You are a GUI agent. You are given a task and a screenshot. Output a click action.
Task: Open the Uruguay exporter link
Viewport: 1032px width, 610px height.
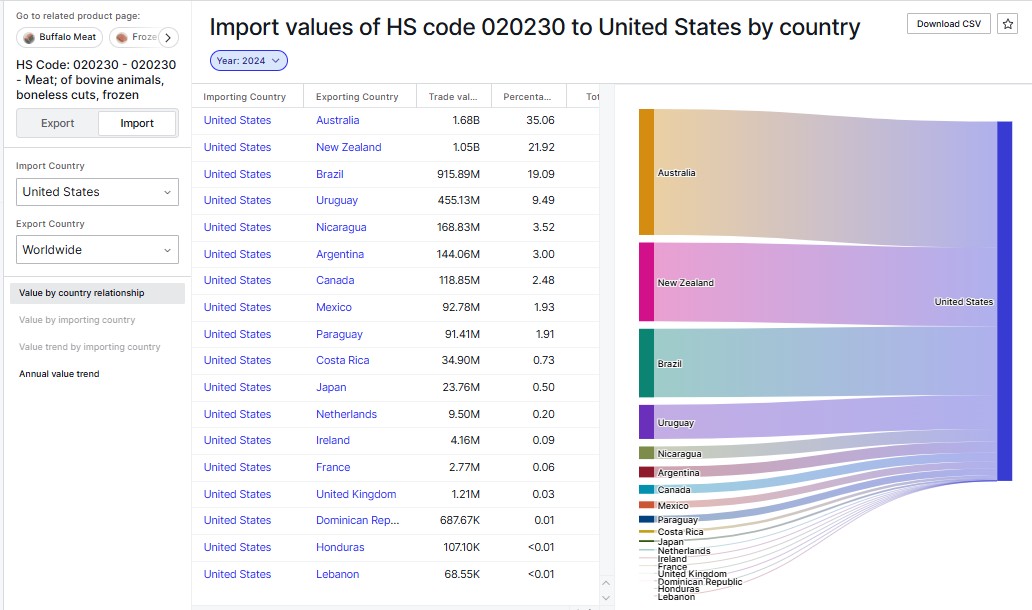point(337,200)
